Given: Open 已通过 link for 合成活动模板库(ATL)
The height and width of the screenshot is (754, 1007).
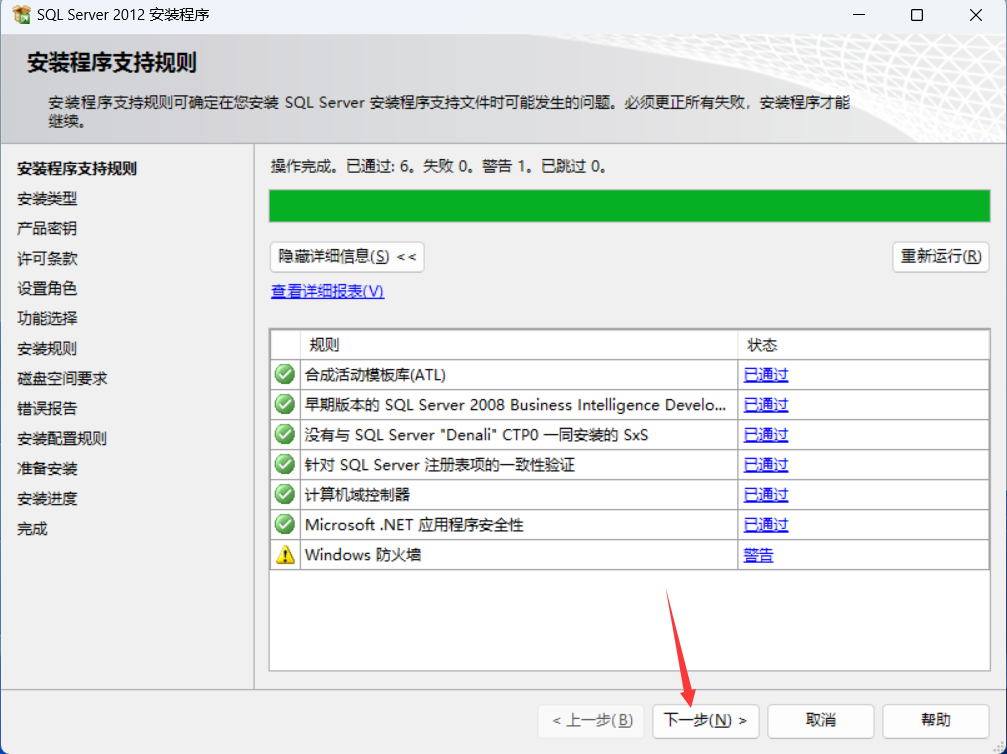Looking at the screenshot, I should (x=766, y=374).
